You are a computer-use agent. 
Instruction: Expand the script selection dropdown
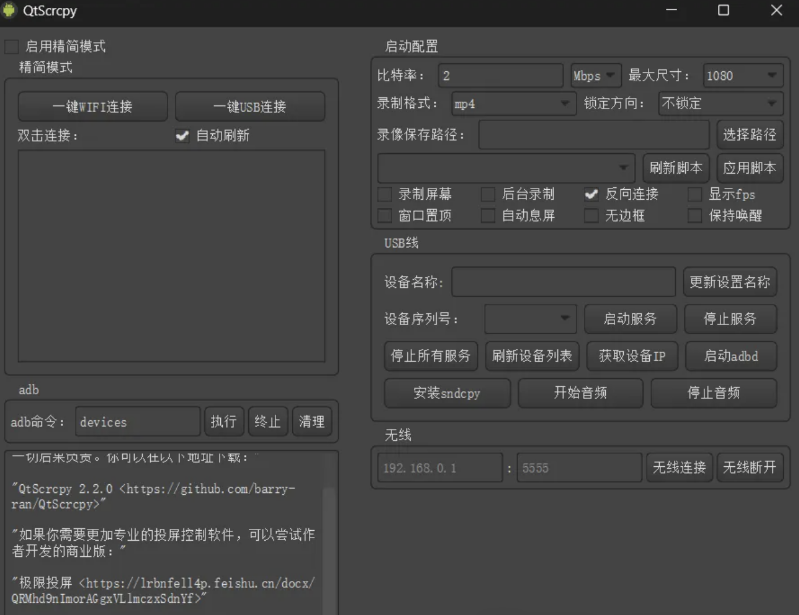(506, 168)
